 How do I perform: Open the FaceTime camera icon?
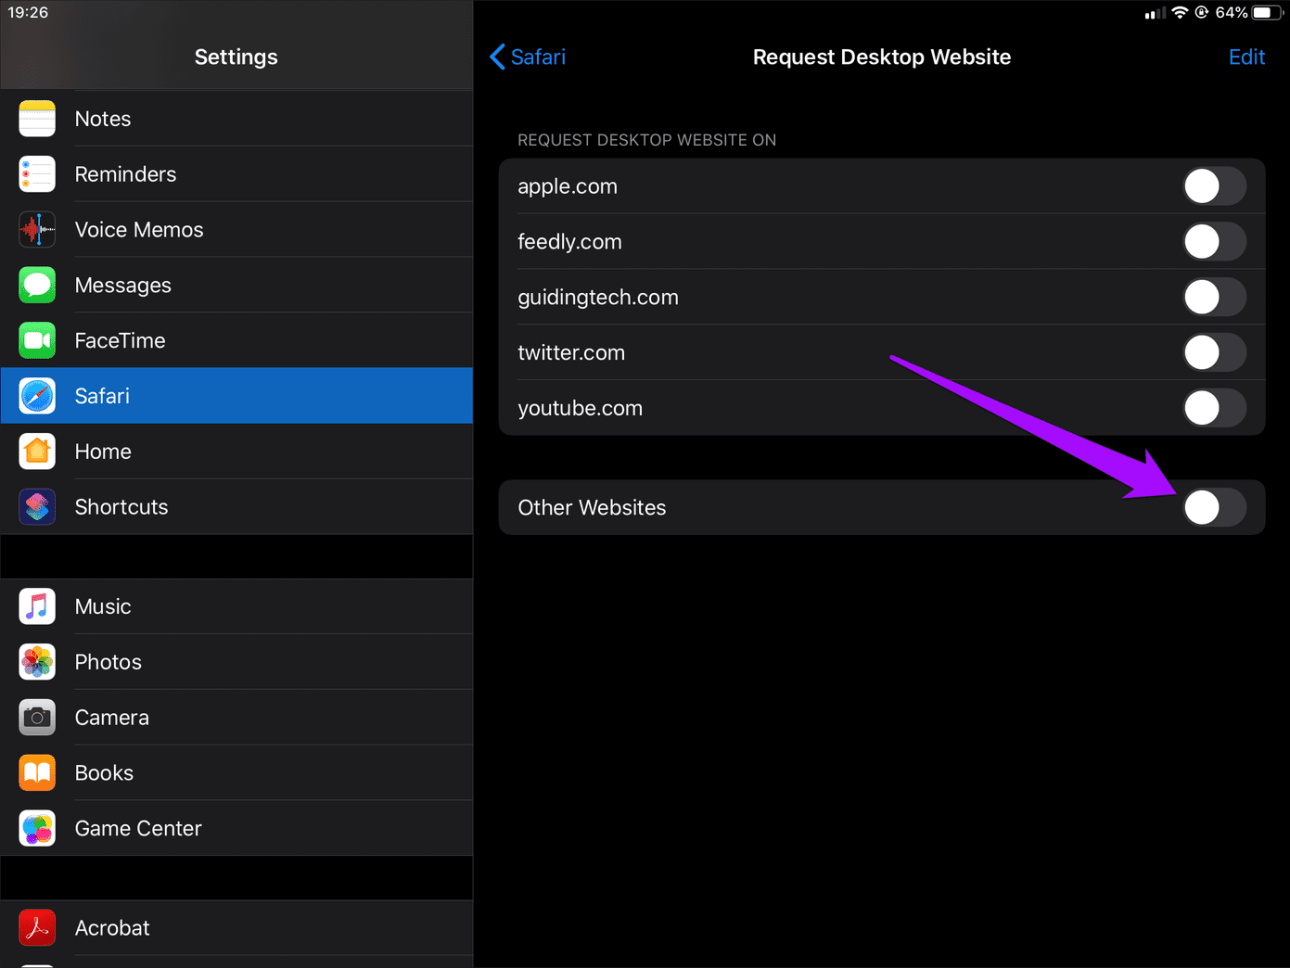[x=37, y=341]
